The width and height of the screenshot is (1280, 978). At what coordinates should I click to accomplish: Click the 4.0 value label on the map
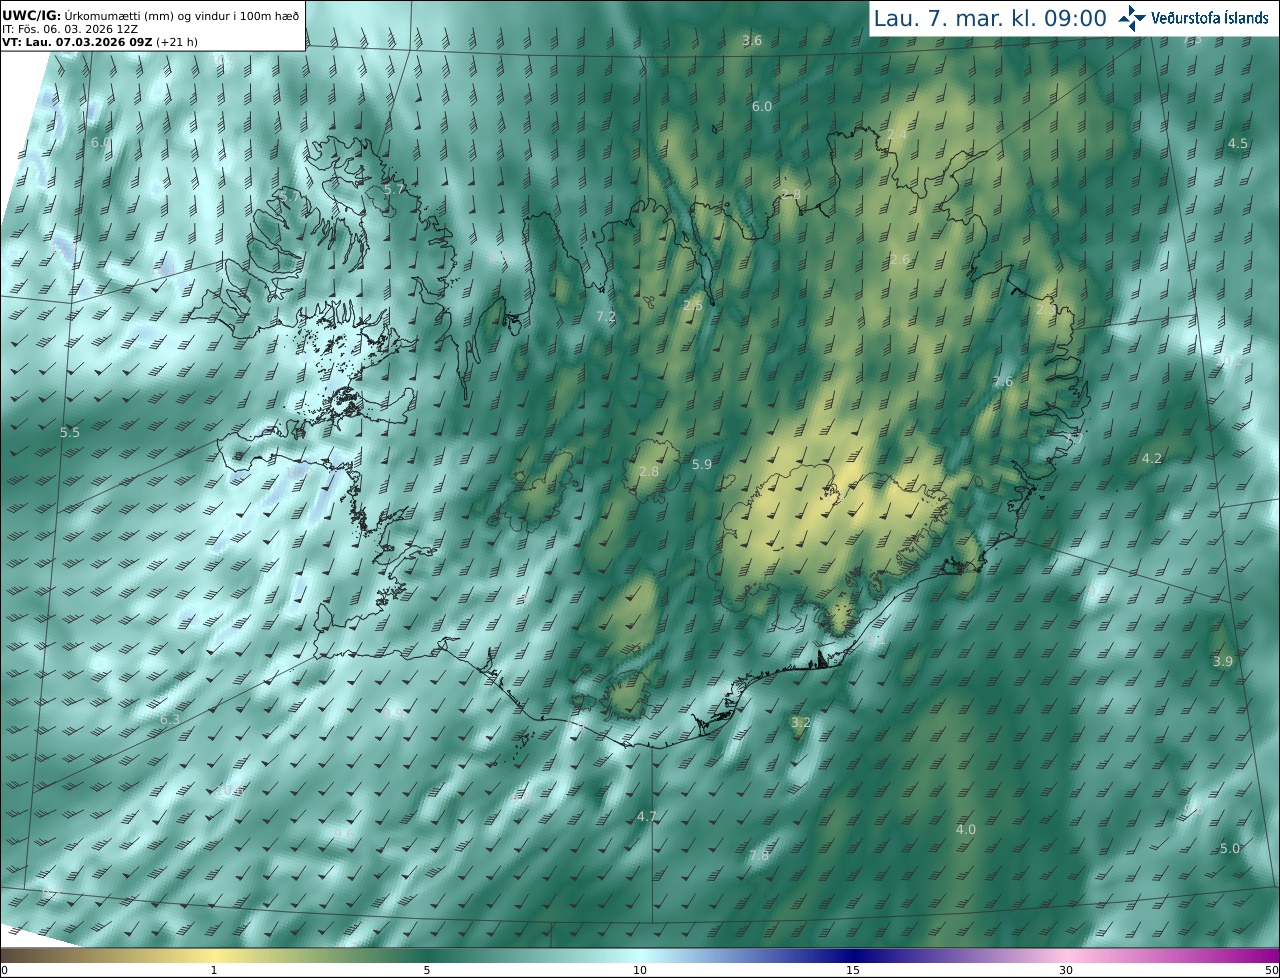(965, 829)
